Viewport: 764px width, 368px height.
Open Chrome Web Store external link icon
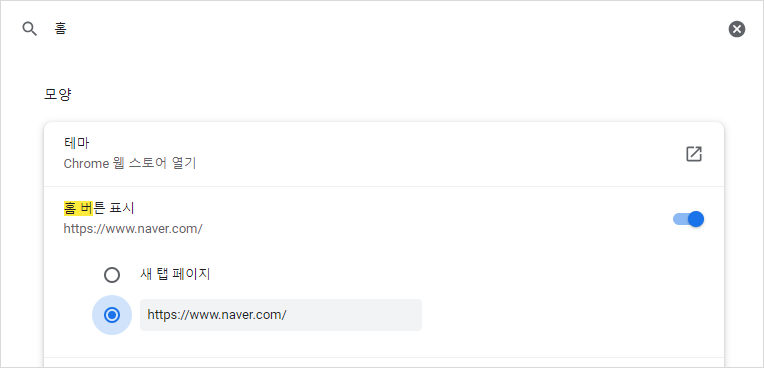[x=693, y=154]
